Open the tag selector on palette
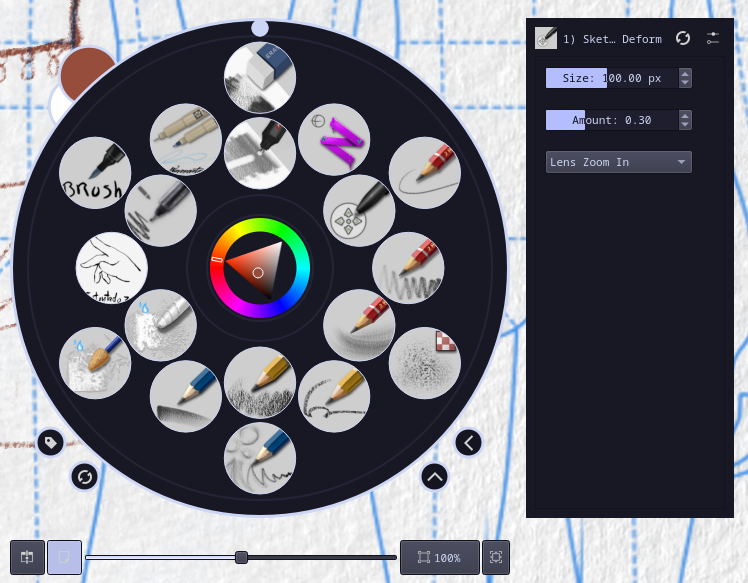The height and width of the screenshot is (583, 748). [51, 443]
